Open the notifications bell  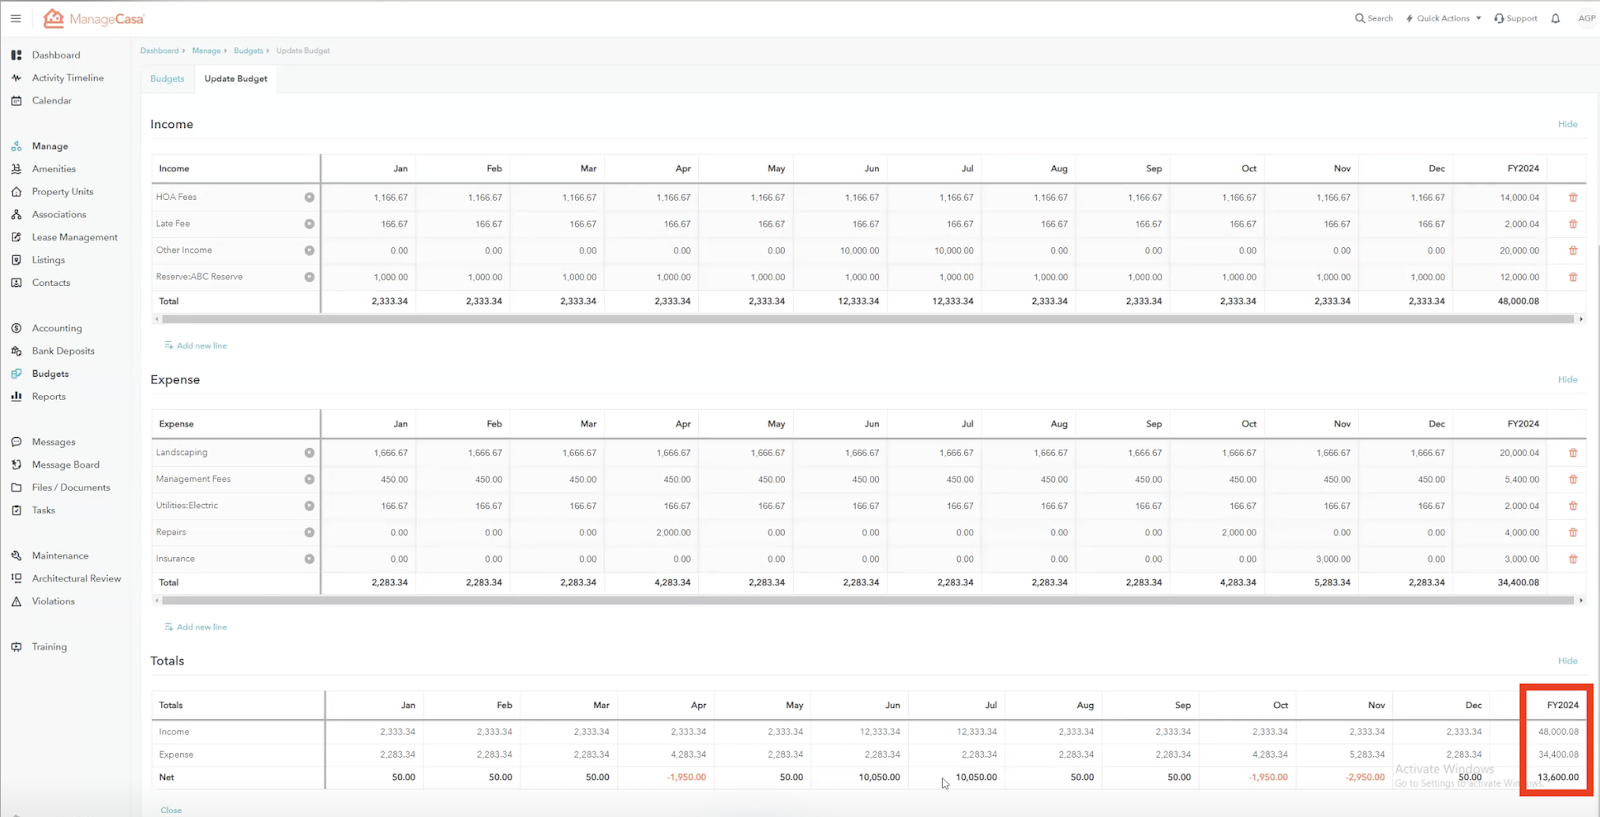[1555, 18]
